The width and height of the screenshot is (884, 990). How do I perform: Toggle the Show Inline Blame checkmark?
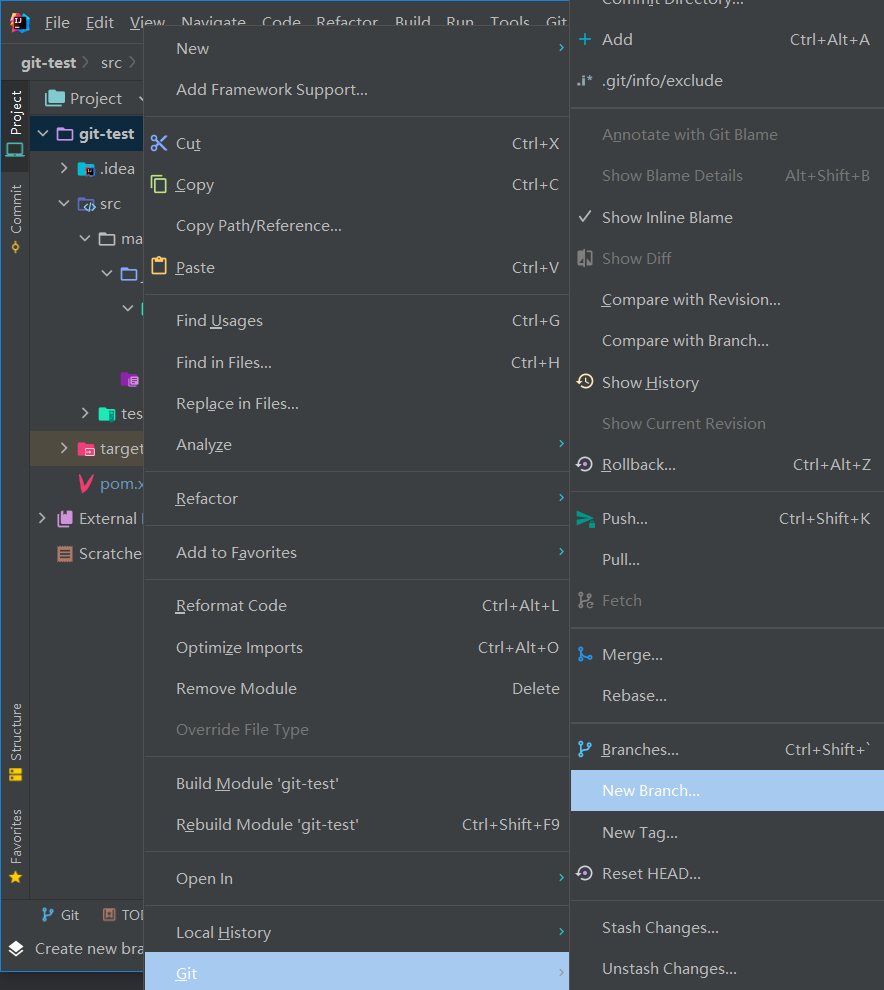(585, 217)
